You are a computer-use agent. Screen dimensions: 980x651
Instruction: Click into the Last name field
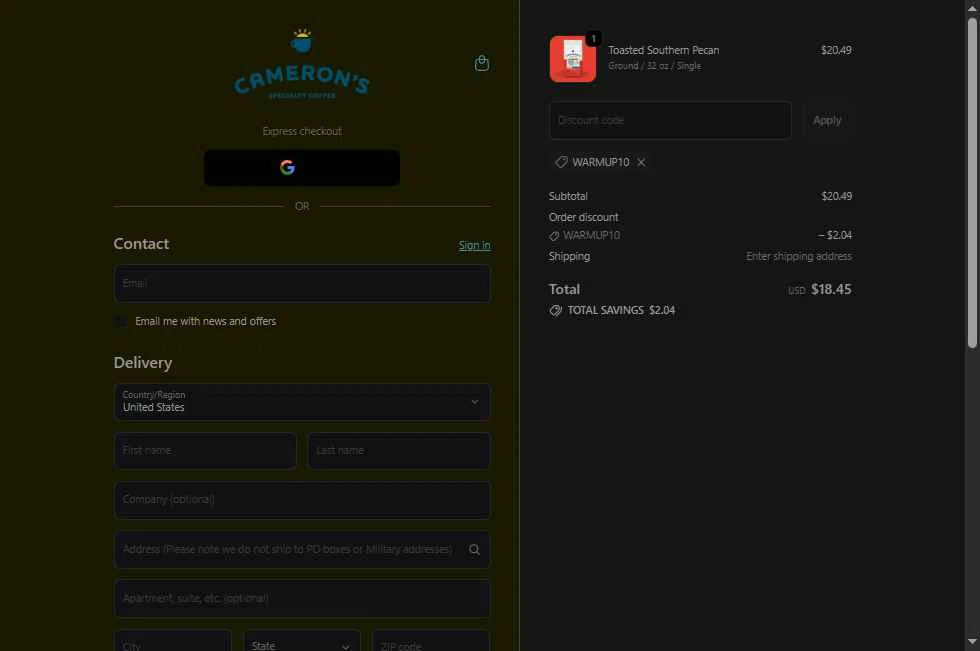[x=399, y=451]
